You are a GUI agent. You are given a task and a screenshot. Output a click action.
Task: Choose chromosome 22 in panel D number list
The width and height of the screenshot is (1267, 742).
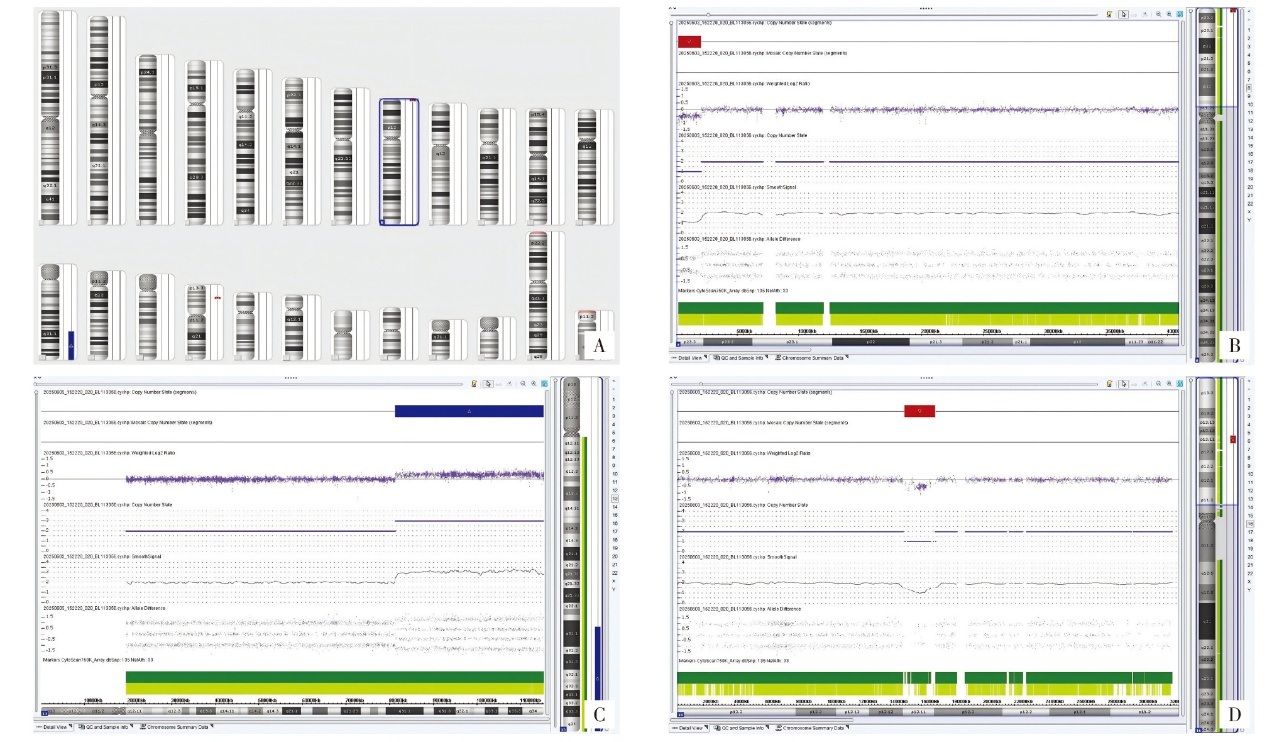(x=1250, y=571)
